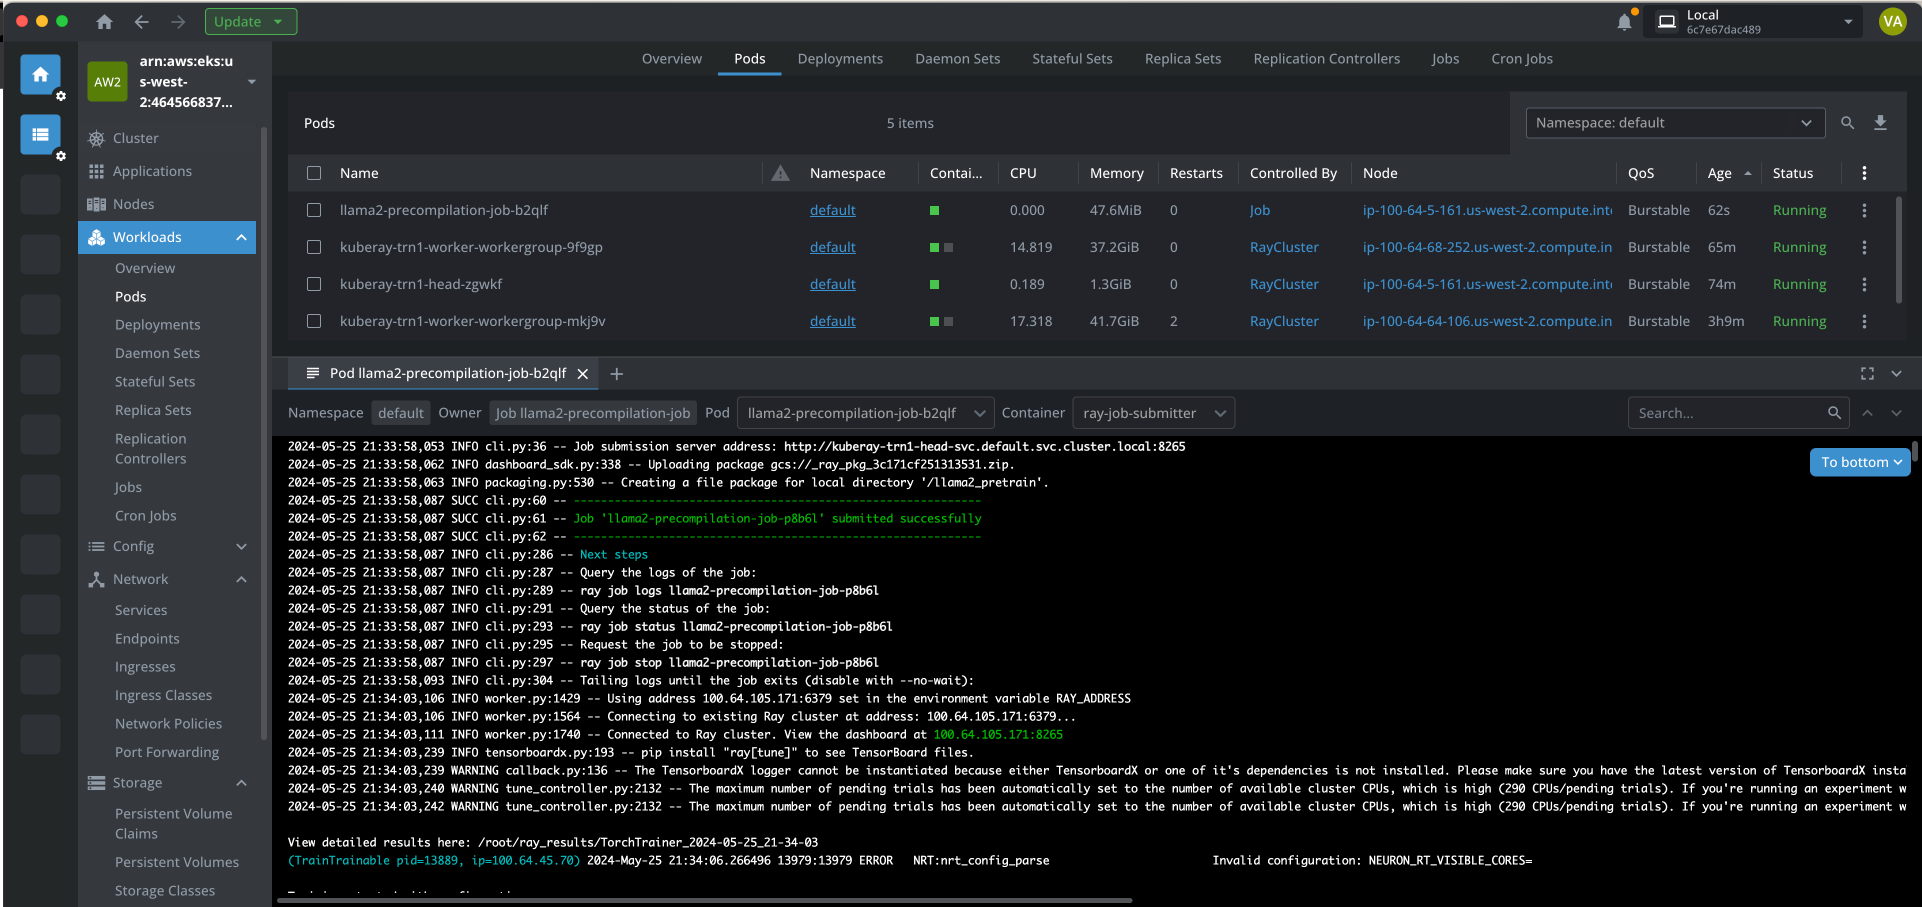Maximize the log panel with fullscreen icon
Screen dimensions: 1922x907
1867,373
